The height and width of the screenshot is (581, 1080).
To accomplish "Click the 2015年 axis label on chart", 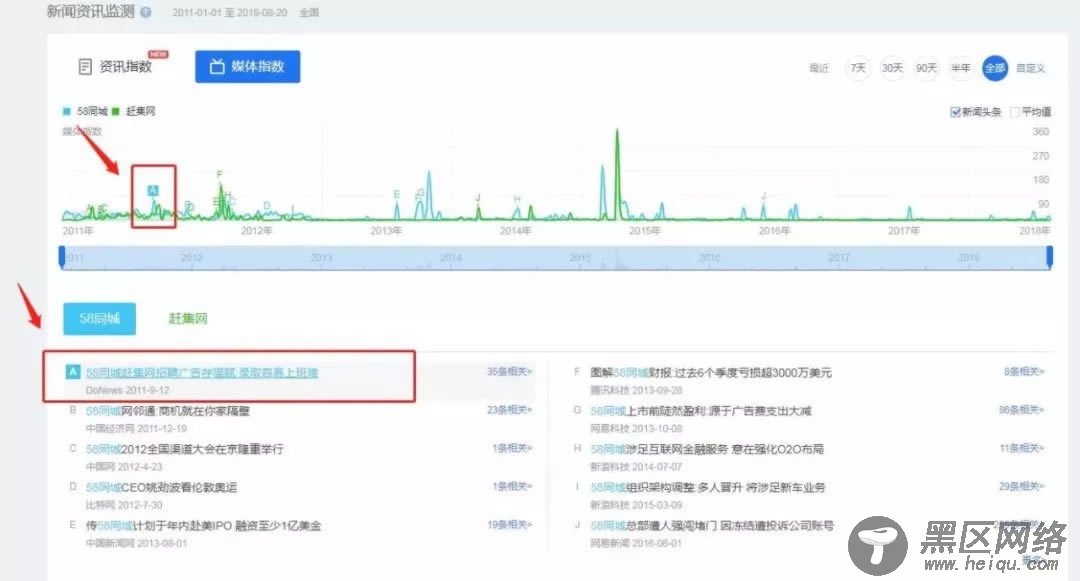I will [645, 231].
